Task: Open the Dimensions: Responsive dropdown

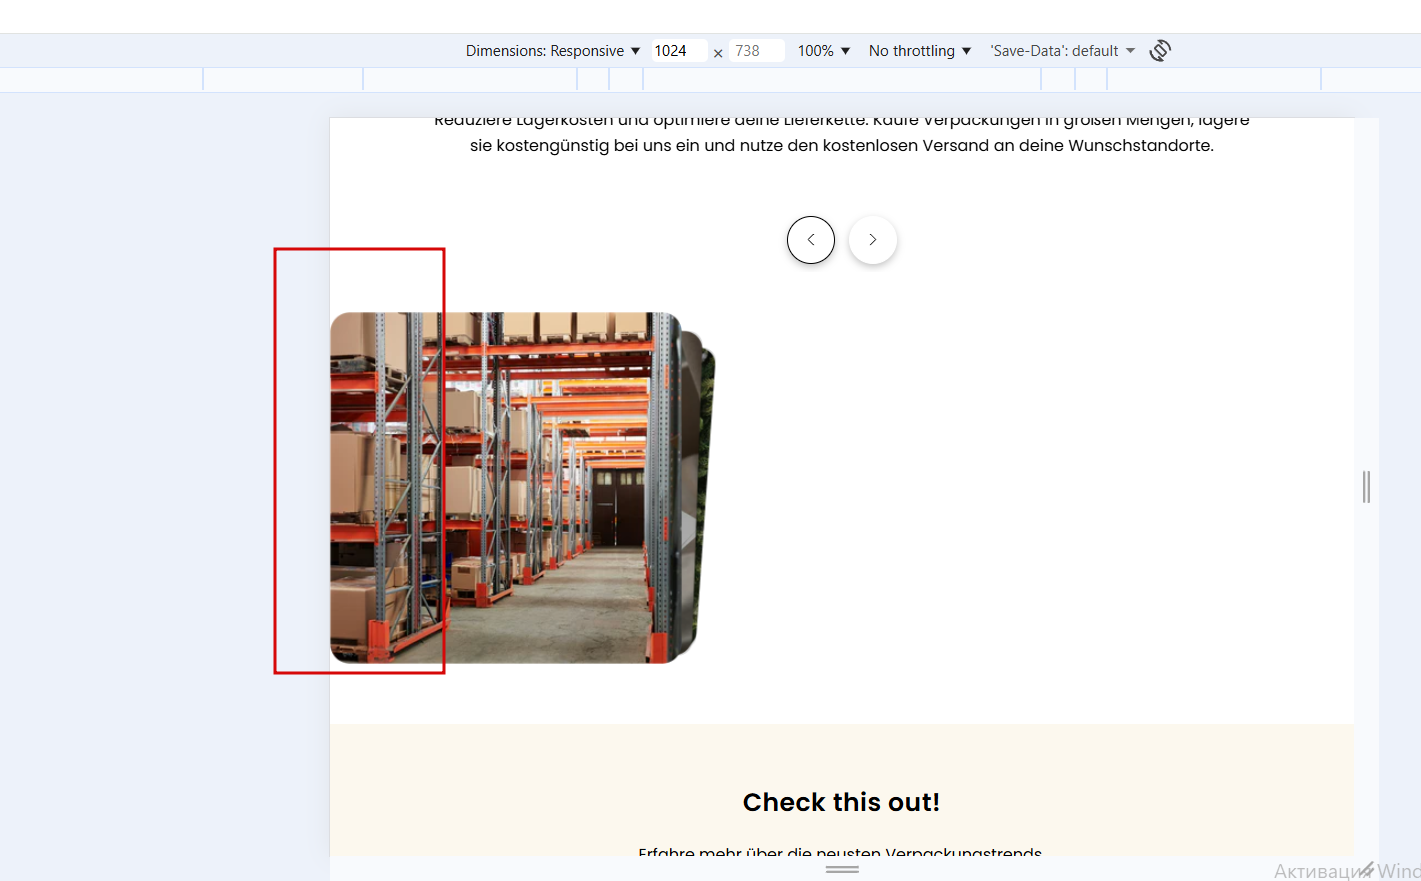Action: [x=552, y=51]
